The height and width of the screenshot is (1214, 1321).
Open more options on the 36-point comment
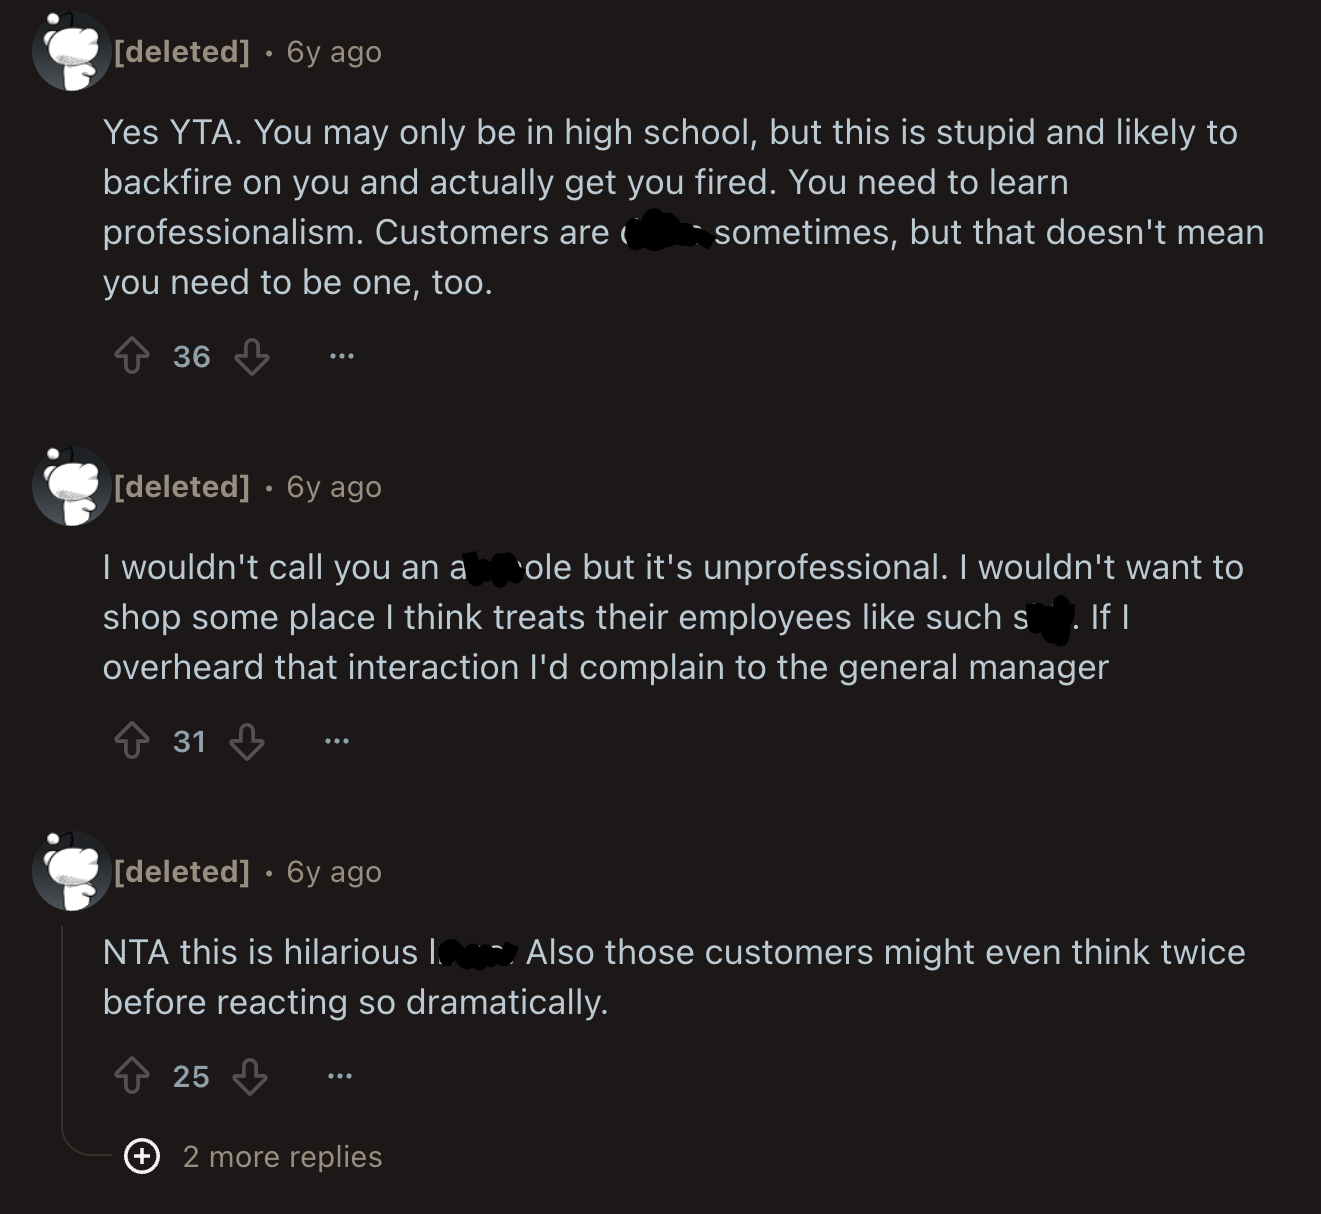click(x=341, y=356)
